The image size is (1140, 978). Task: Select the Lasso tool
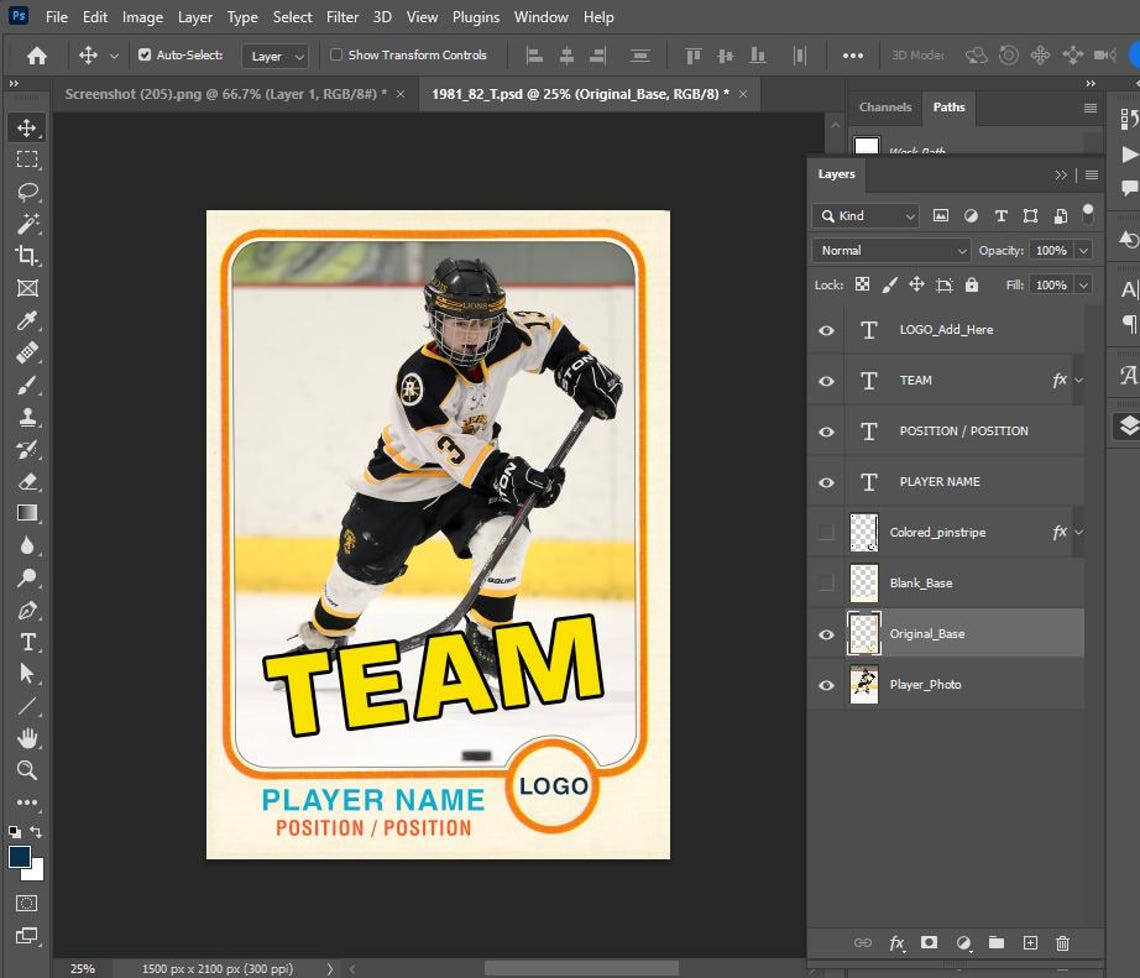point(28,192)
